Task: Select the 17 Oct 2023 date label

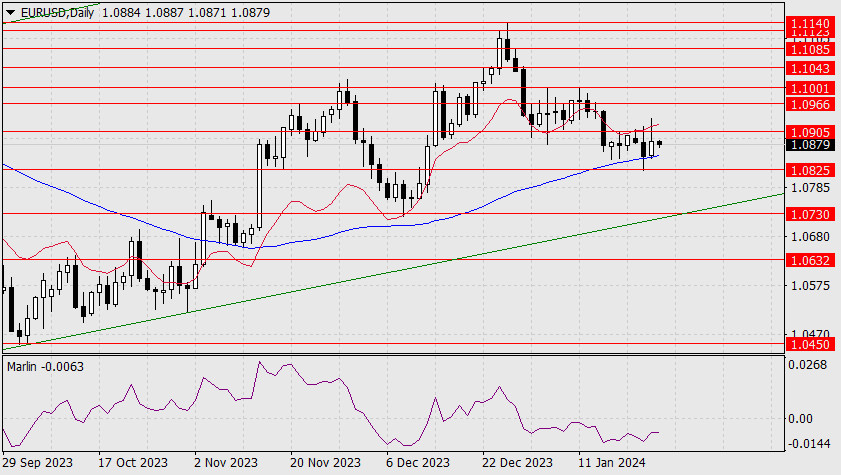Action: pyautogui.click(x=133, y=462)
